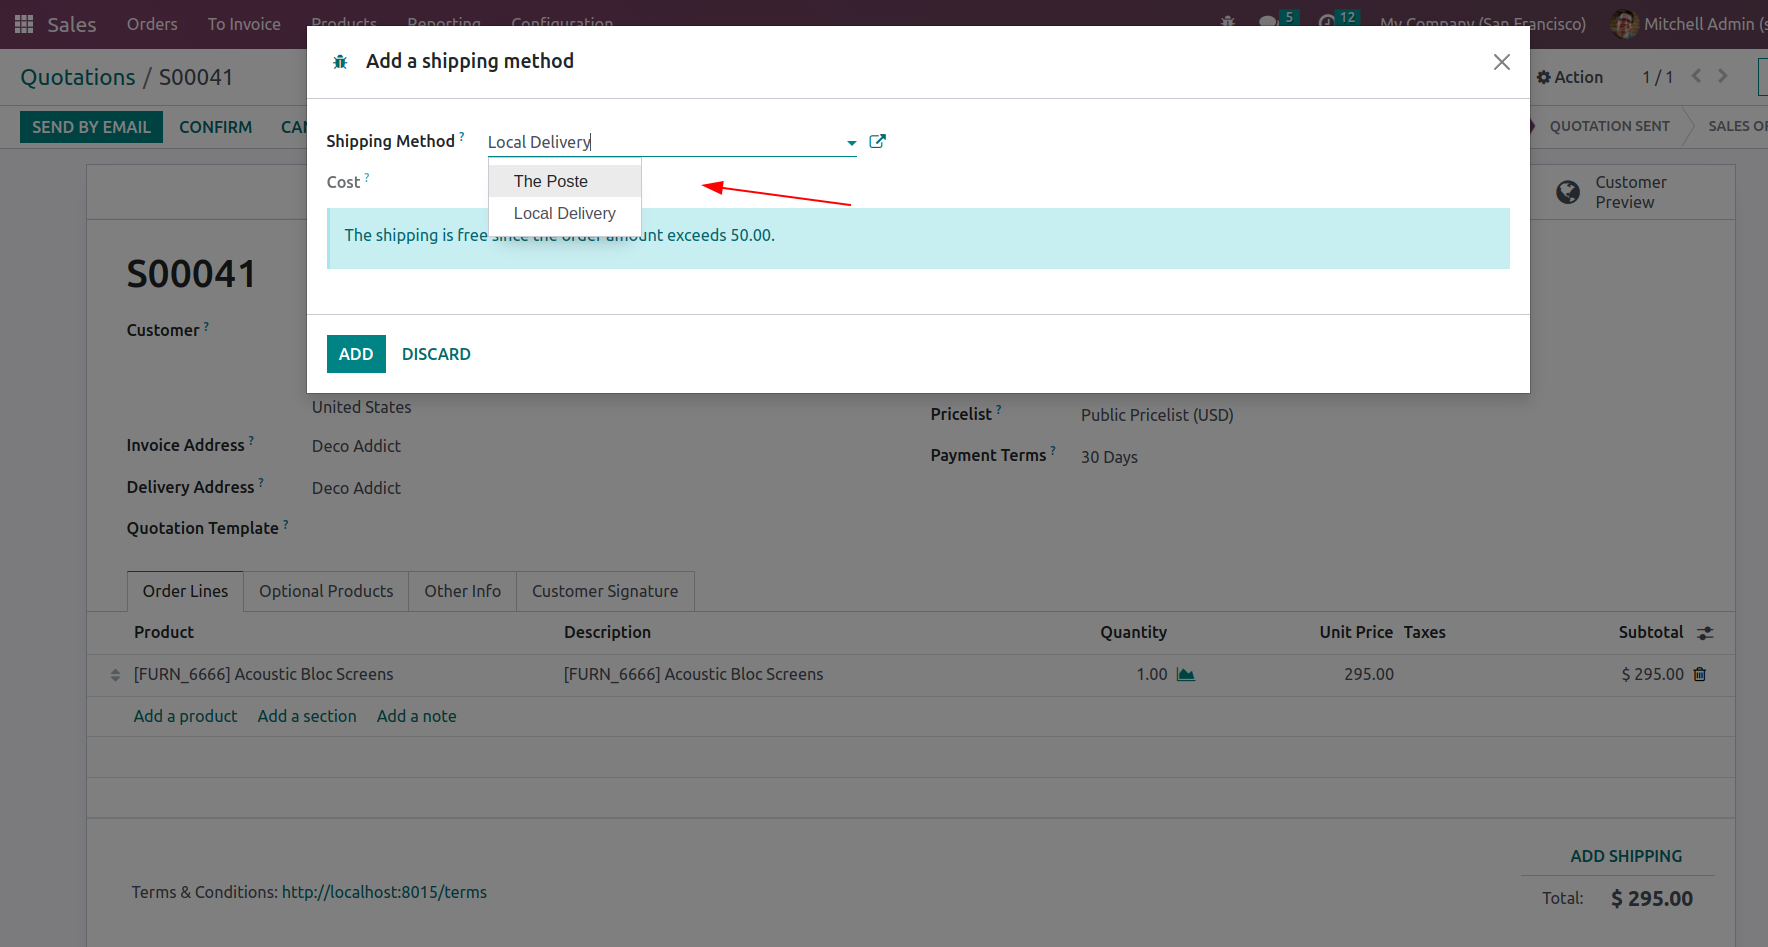Click the ADD SHIPPING link
This screenshot has height=947, width=1768.
pos(1626,856)
